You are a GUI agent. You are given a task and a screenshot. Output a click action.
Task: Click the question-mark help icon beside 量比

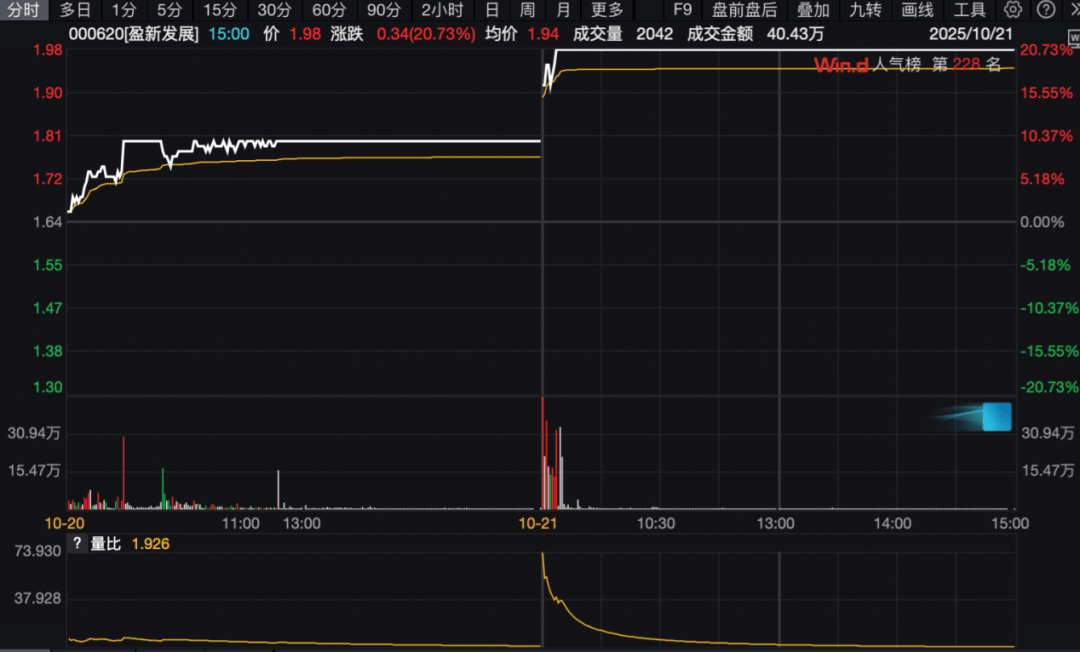(76, 545)
